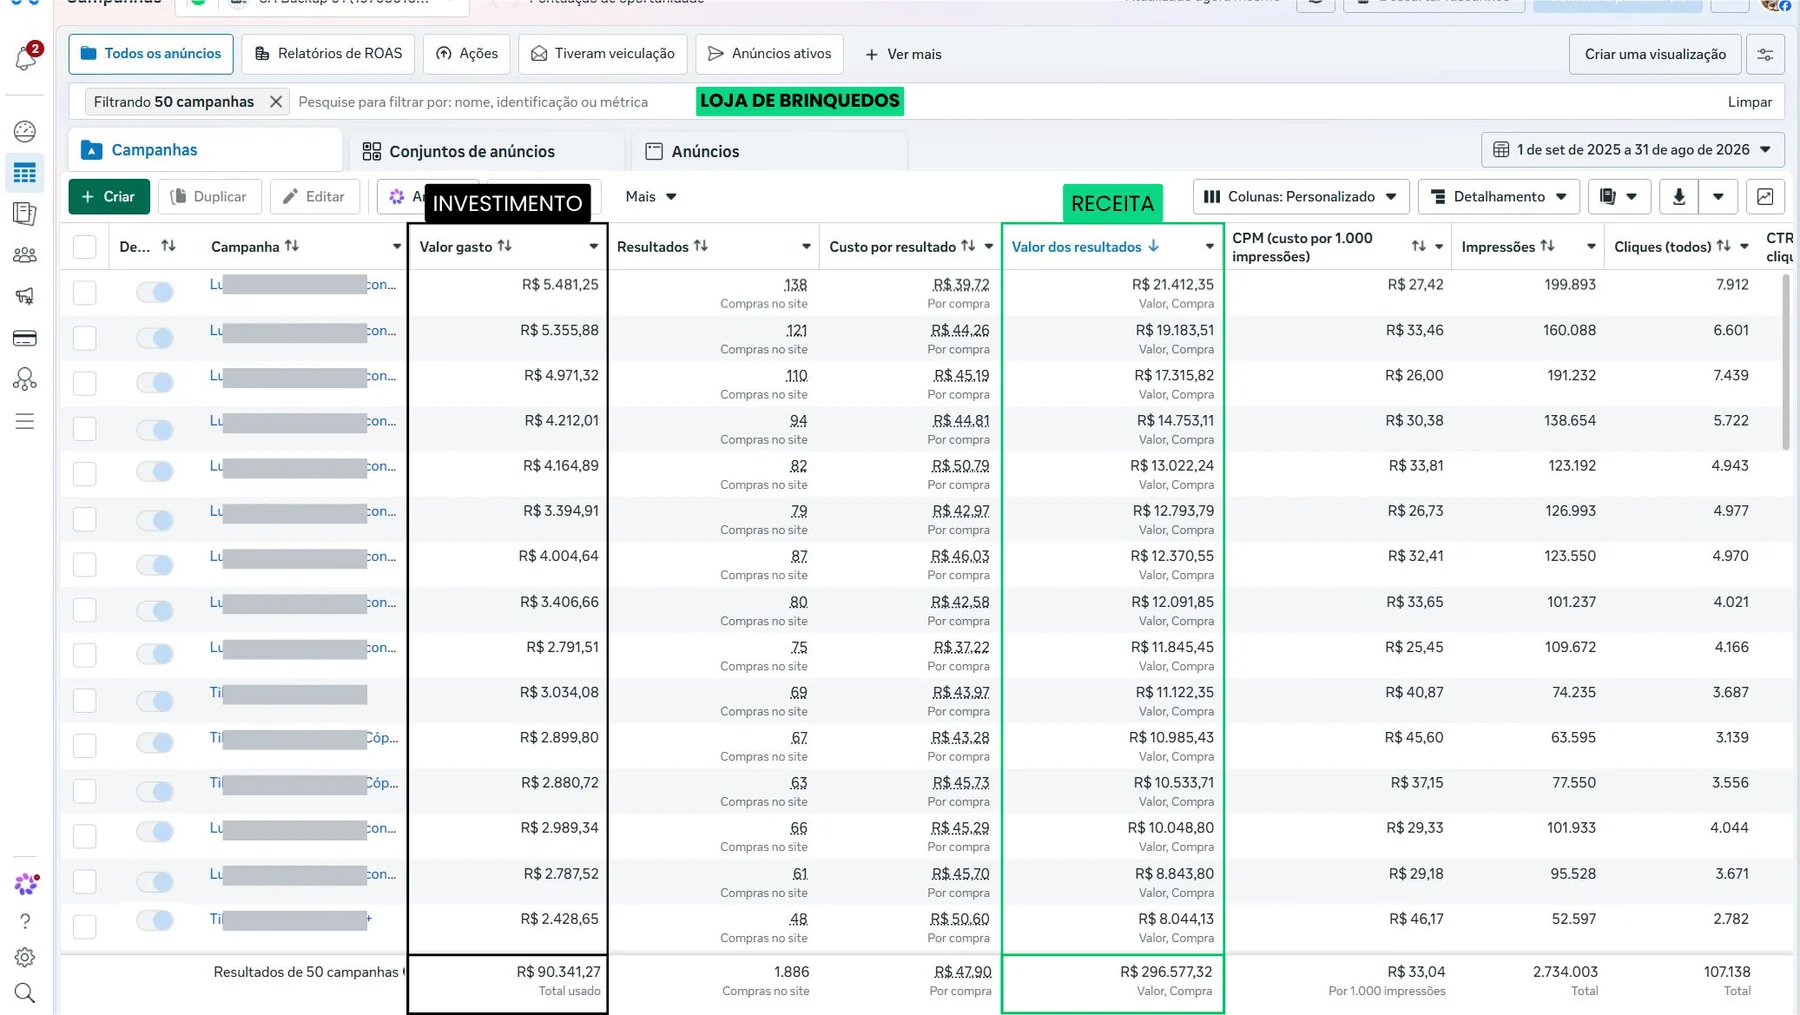Image resolution: width=1800 pixels, height=1015 pixels.
Task: Remove the 50 campanhas filter chip
Action: tap(276, 102)
